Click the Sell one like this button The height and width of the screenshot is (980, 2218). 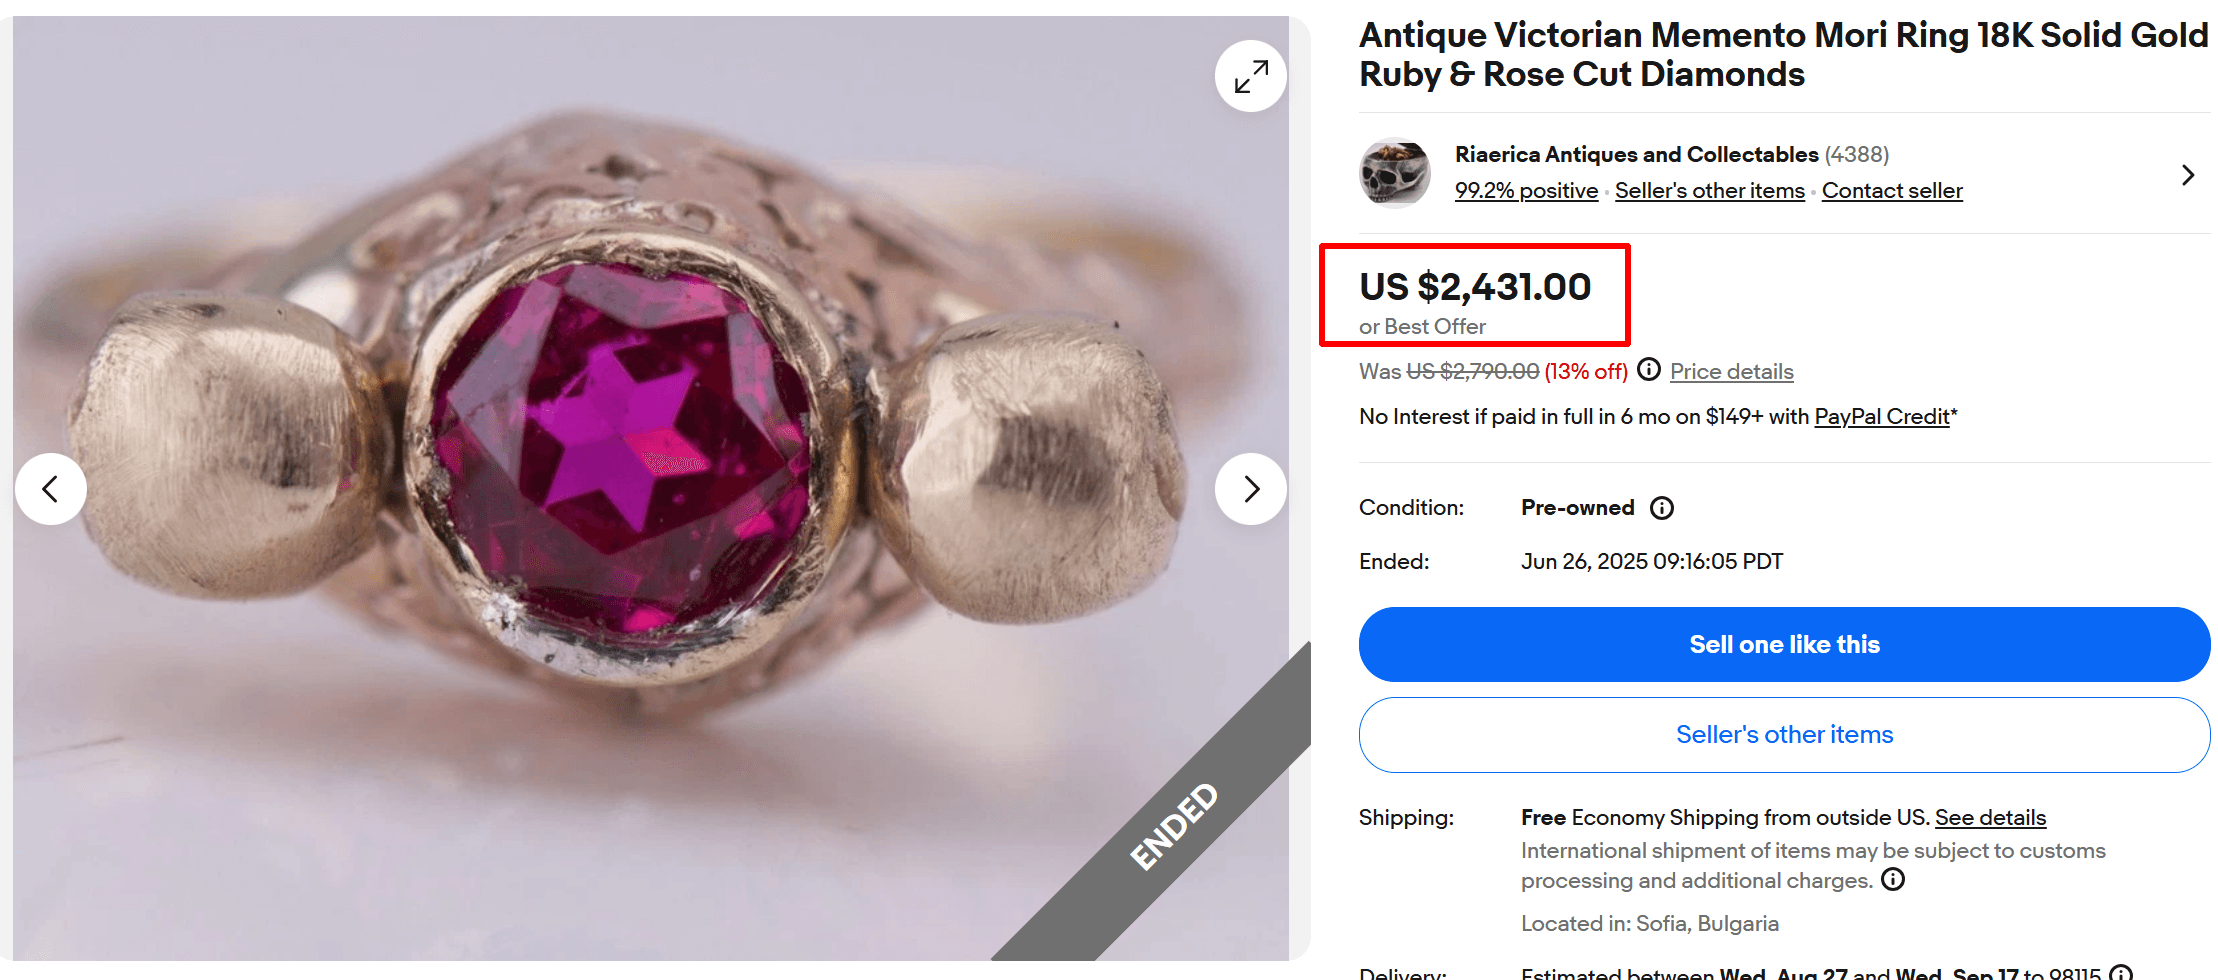1784,644
